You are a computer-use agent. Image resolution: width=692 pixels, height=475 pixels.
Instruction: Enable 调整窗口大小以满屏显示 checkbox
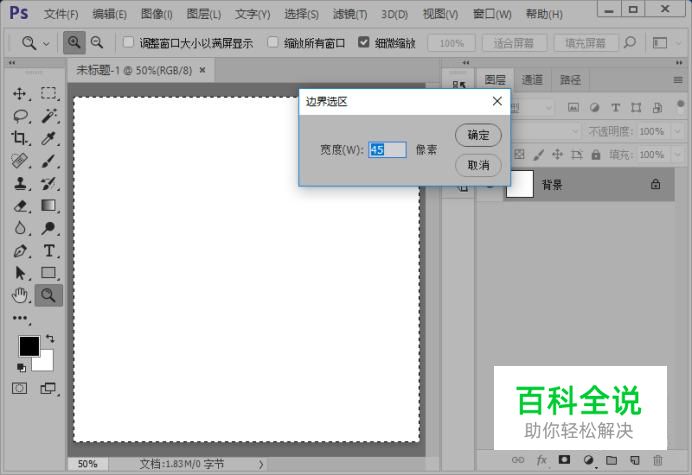[x=128, y=42]
